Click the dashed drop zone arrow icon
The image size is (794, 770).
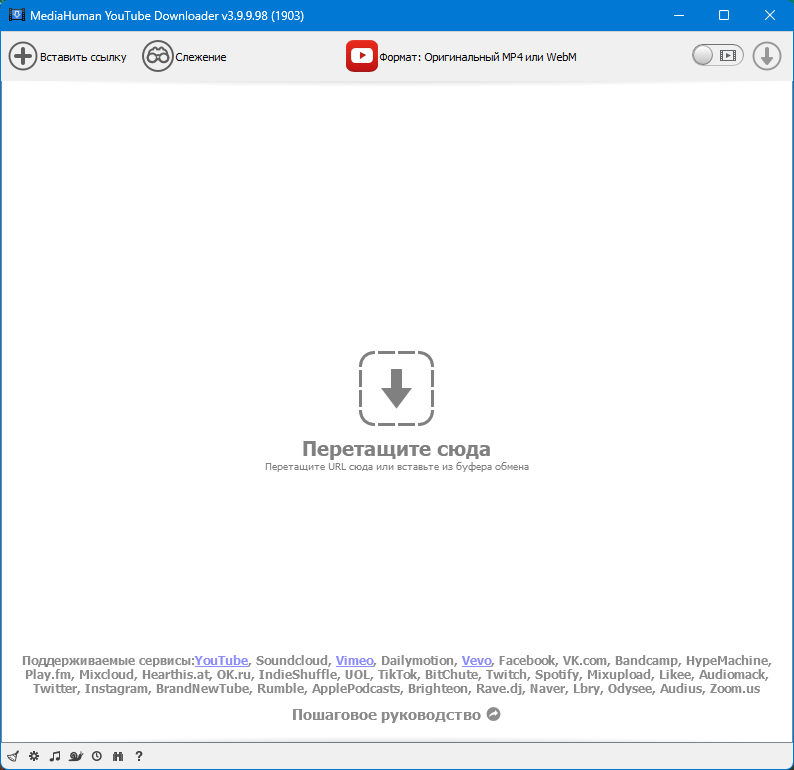point(396,388)
